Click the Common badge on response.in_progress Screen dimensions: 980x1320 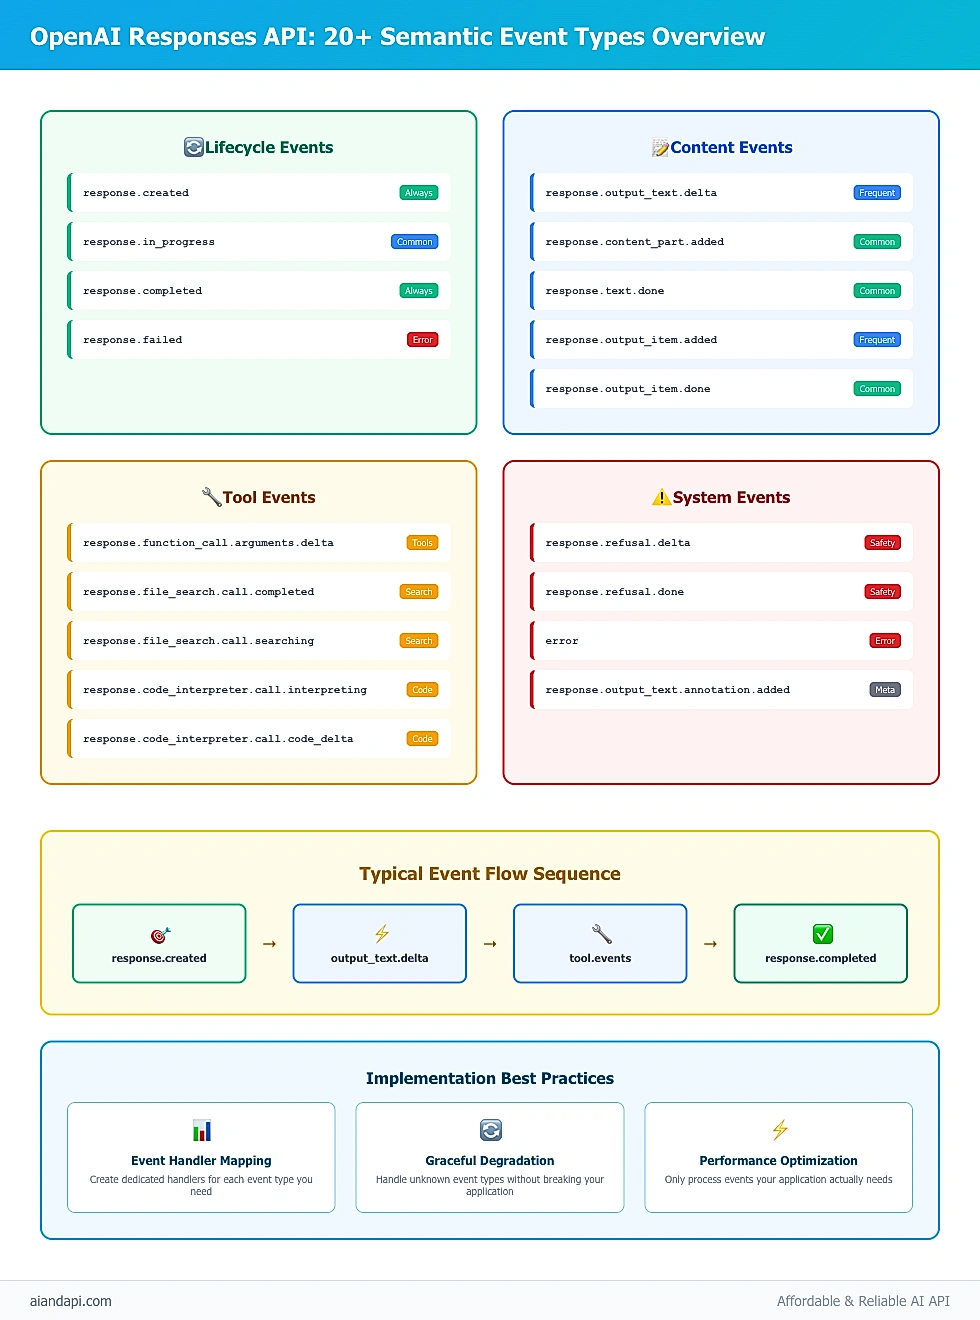(x=415, y=242)
